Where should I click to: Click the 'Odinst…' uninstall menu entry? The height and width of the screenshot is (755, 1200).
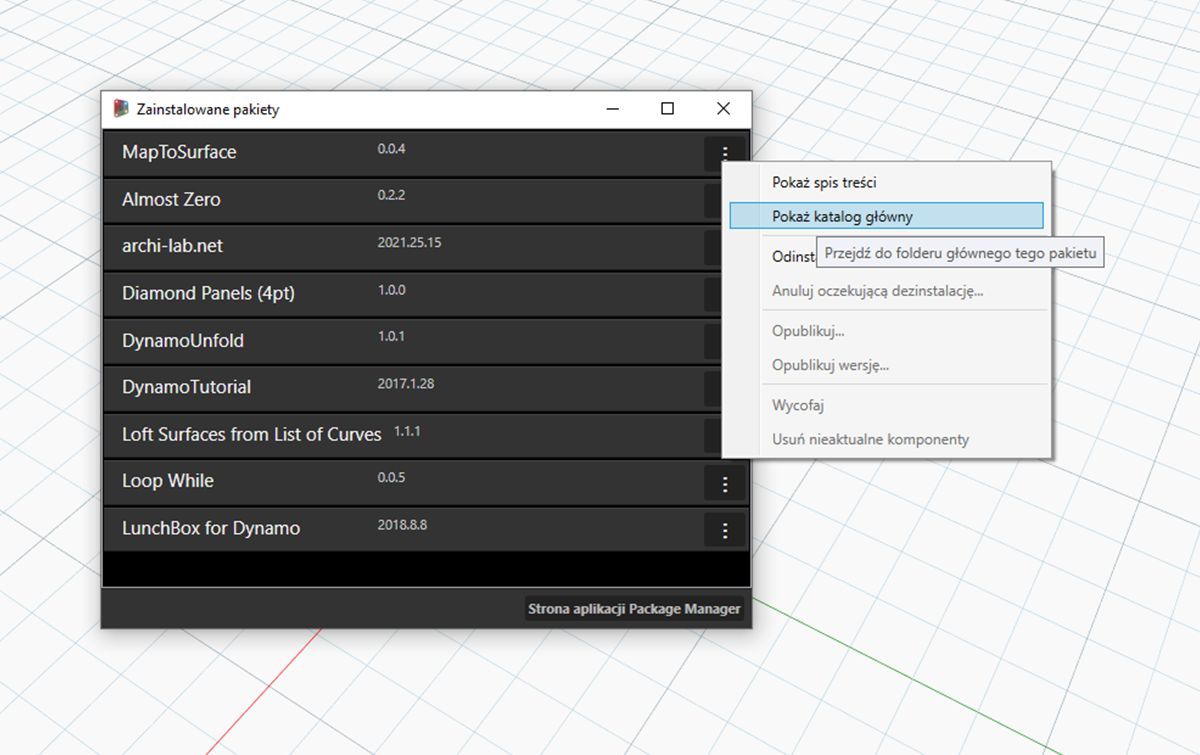tap(795, 257)
